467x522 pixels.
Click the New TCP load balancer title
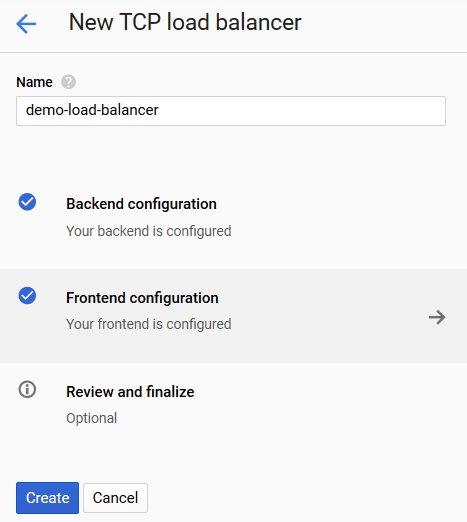point(185,22)
